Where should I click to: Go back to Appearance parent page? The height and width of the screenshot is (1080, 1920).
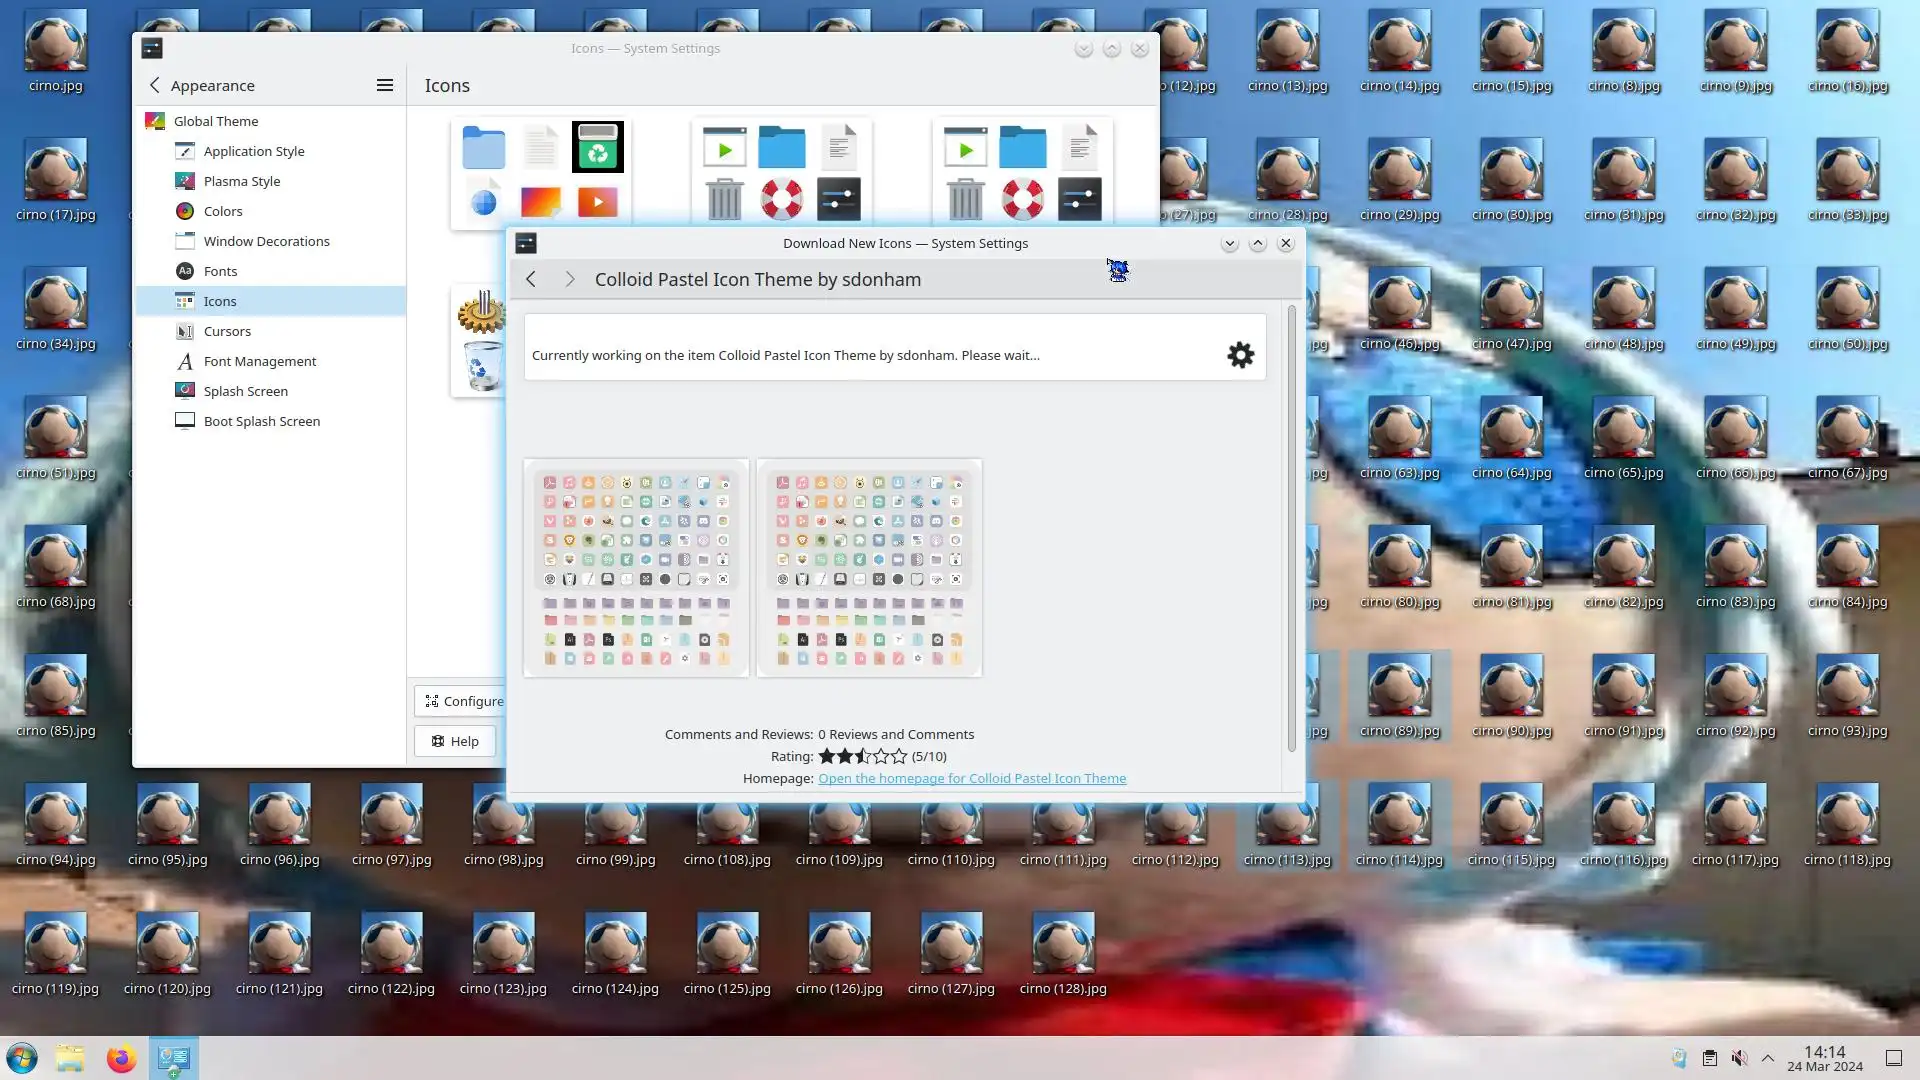[x=155, y=85]
